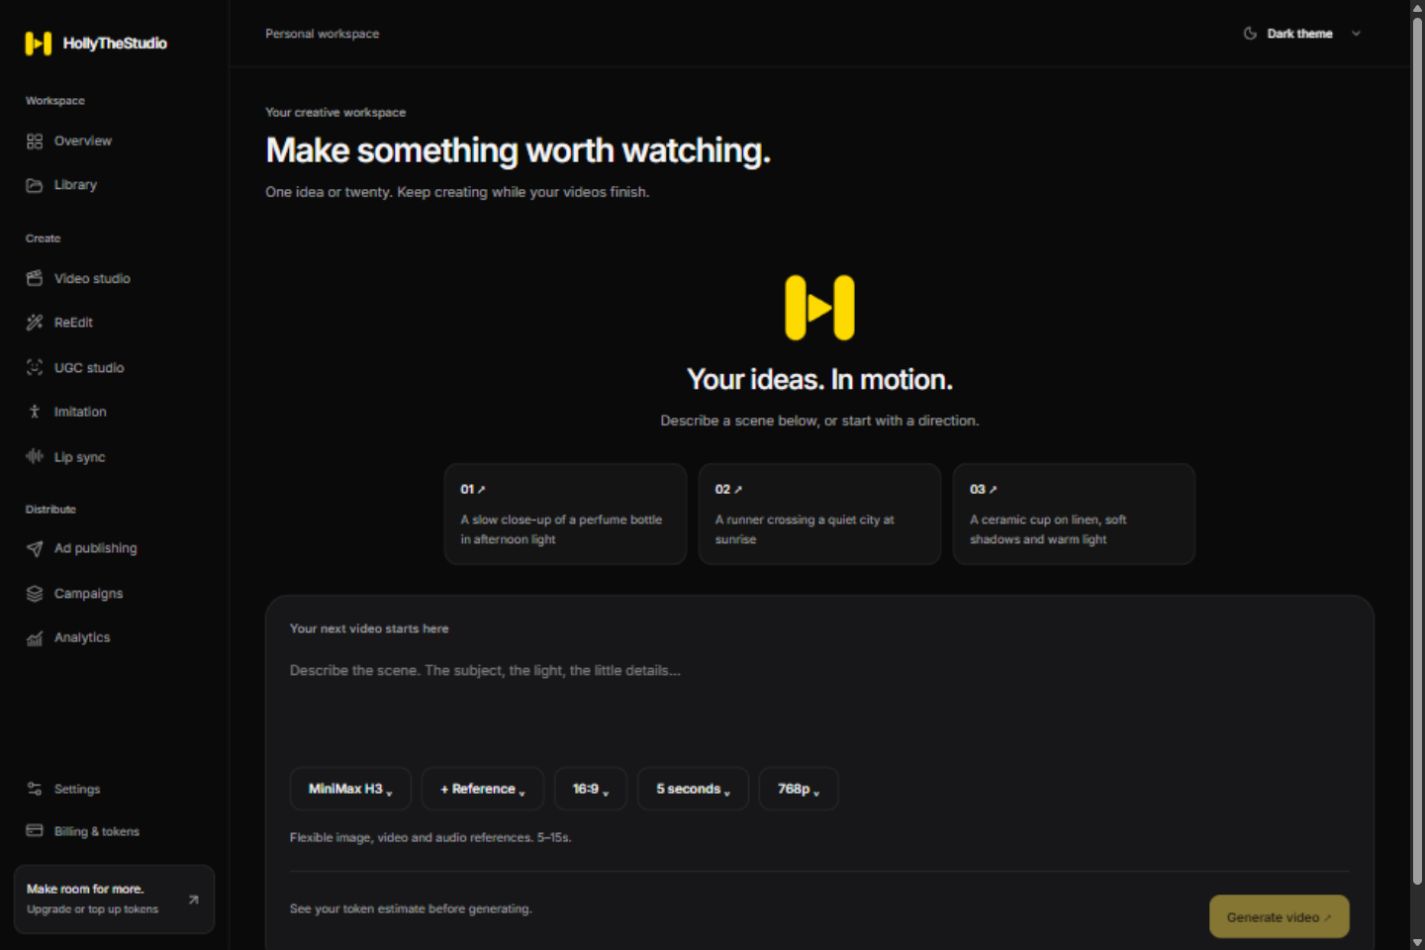Image resolution: width=1425 pixels, height=950 pixels.
Task: Click the vertical page scrollbar
Action: [x=1417, y=450]
